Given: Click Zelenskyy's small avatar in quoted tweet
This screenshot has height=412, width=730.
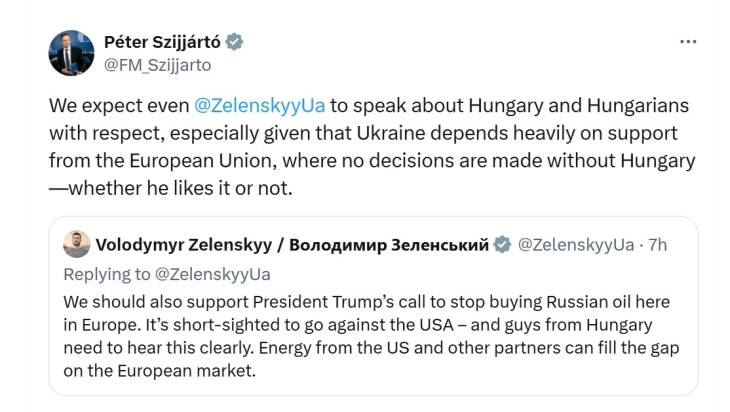Looking at the screenshot, I should tap(75, 245).
